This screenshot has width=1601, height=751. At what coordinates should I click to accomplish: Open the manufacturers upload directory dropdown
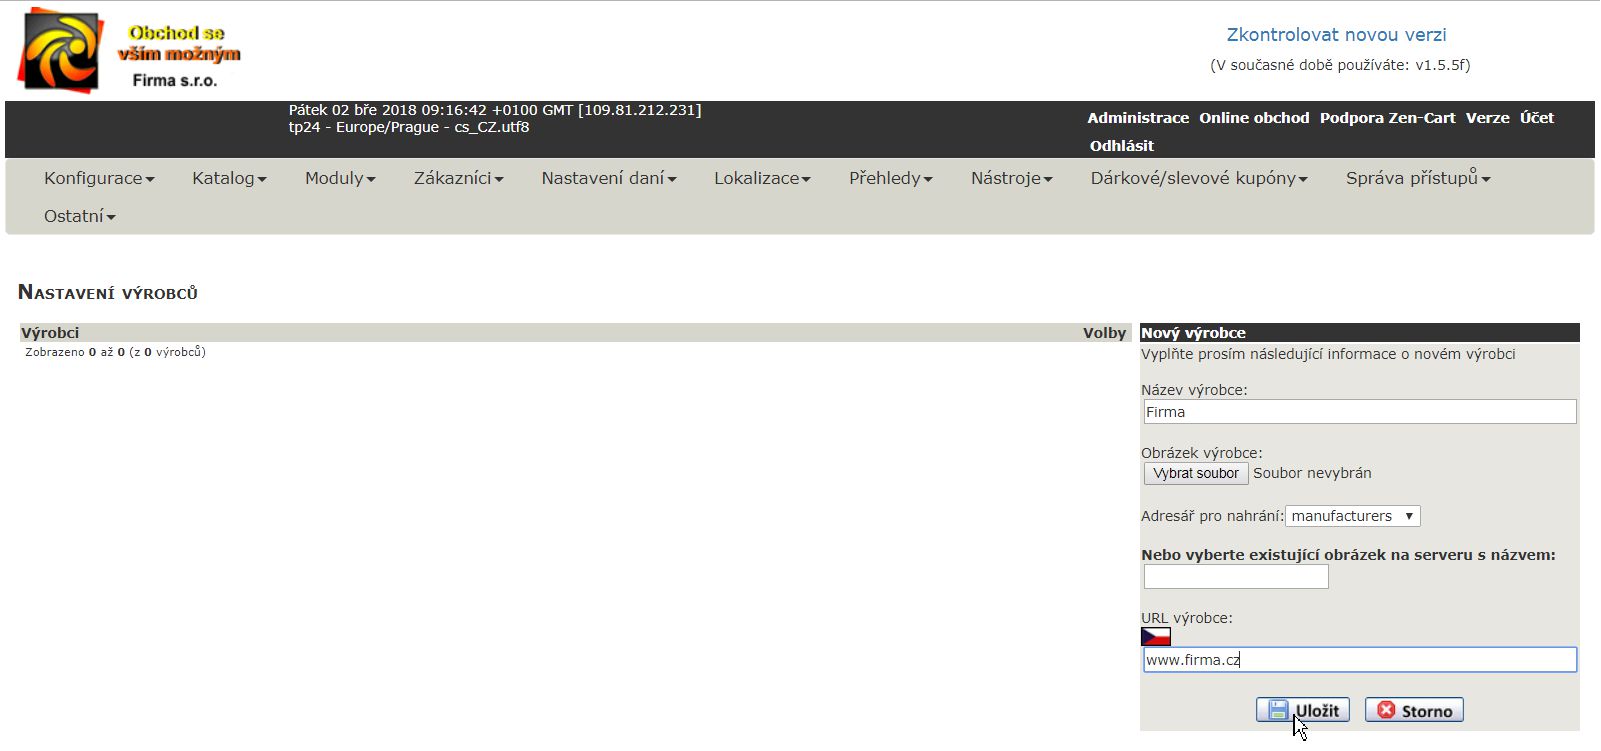[x=1352, y=516]
